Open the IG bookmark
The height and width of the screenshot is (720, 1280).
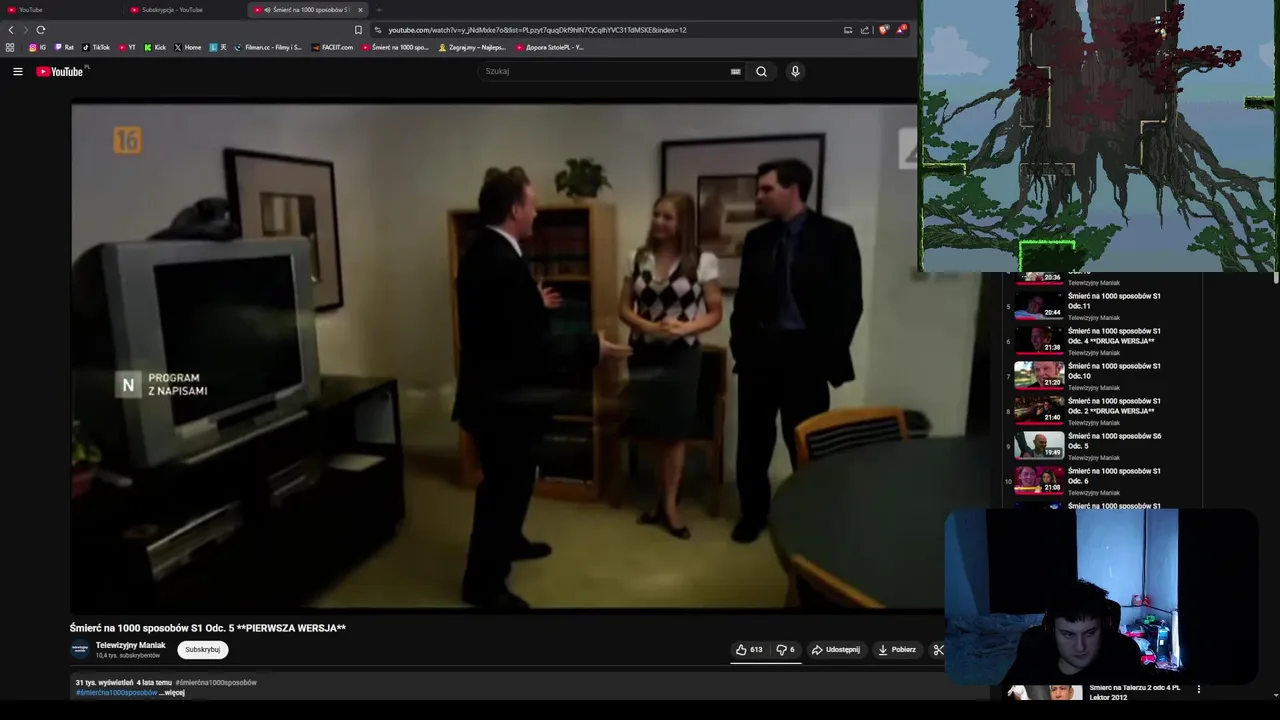point(38,47)
